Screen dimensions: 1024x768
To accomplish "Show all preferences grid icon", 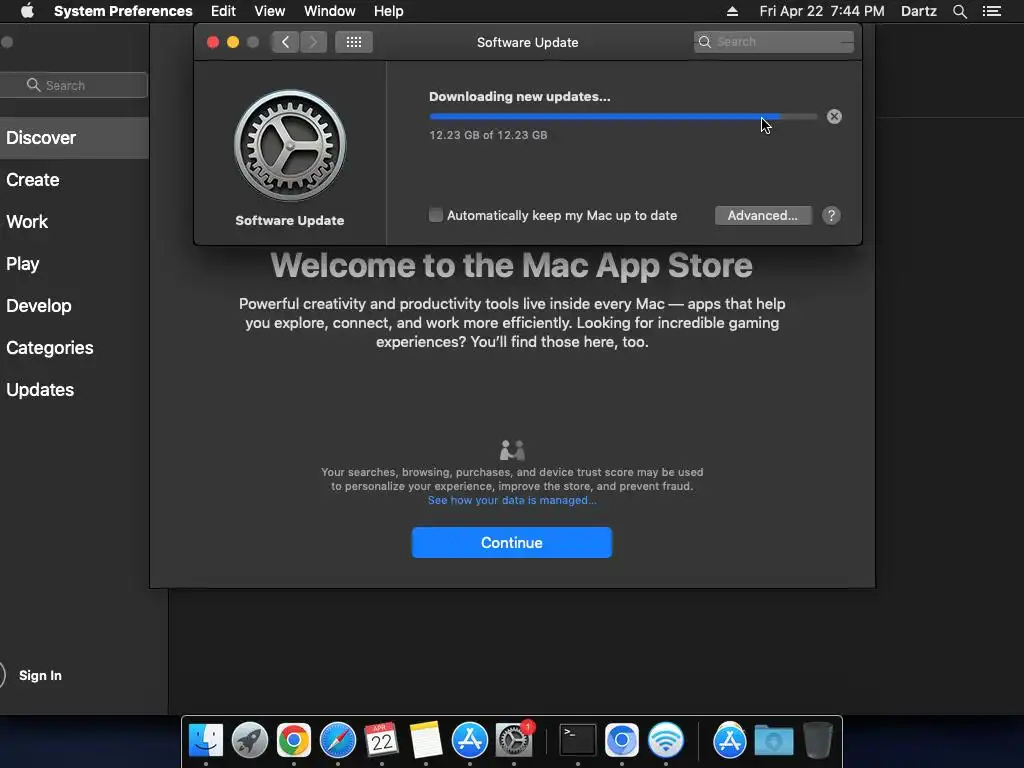I will point(354,42).
